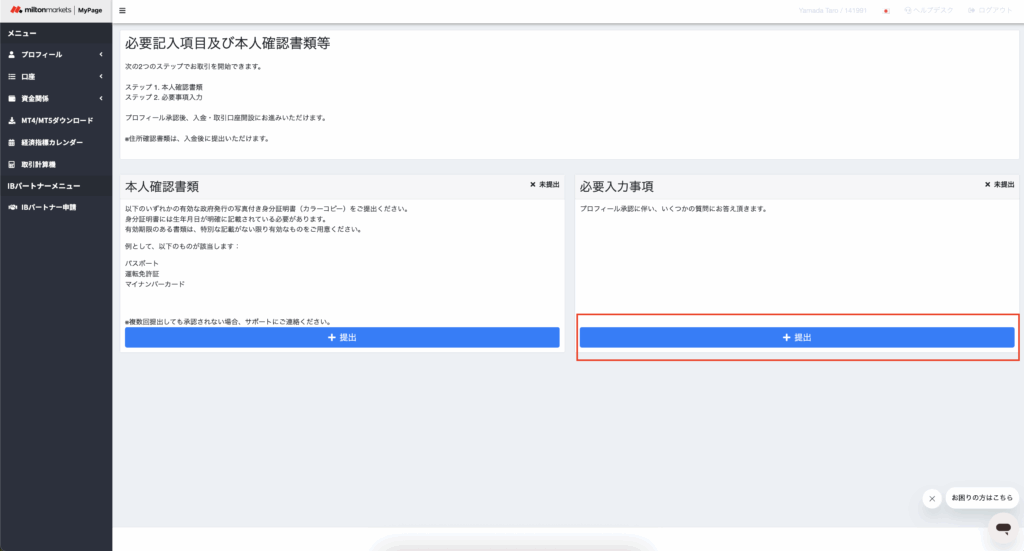Click the Japan flag language icon
The width and height of the screenshot is (1024, 551).
[886, 11]
